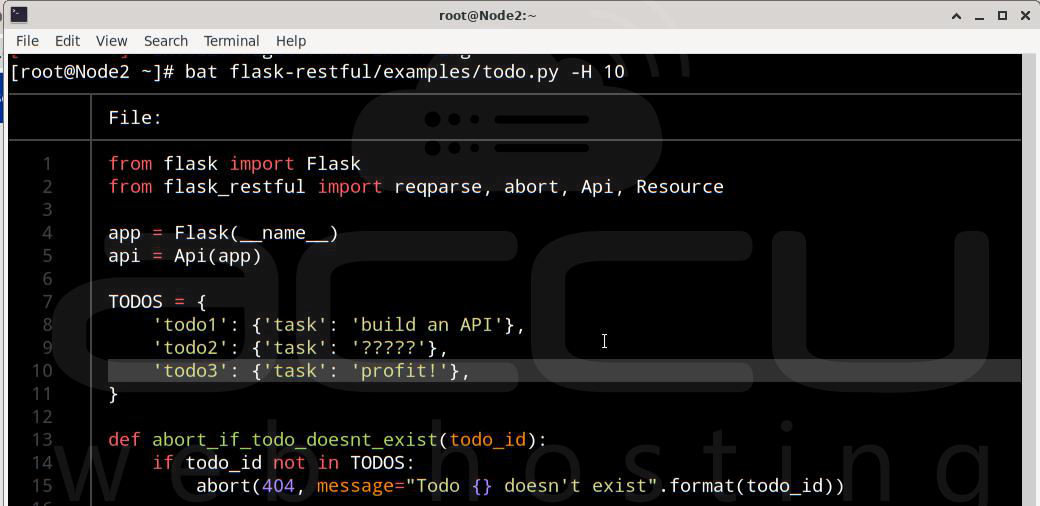Image resolution: width=1040 pixels, height=506 pixels.
Task: Close the terminal window
Action: pyautogui.click(x=1026, y=15)
